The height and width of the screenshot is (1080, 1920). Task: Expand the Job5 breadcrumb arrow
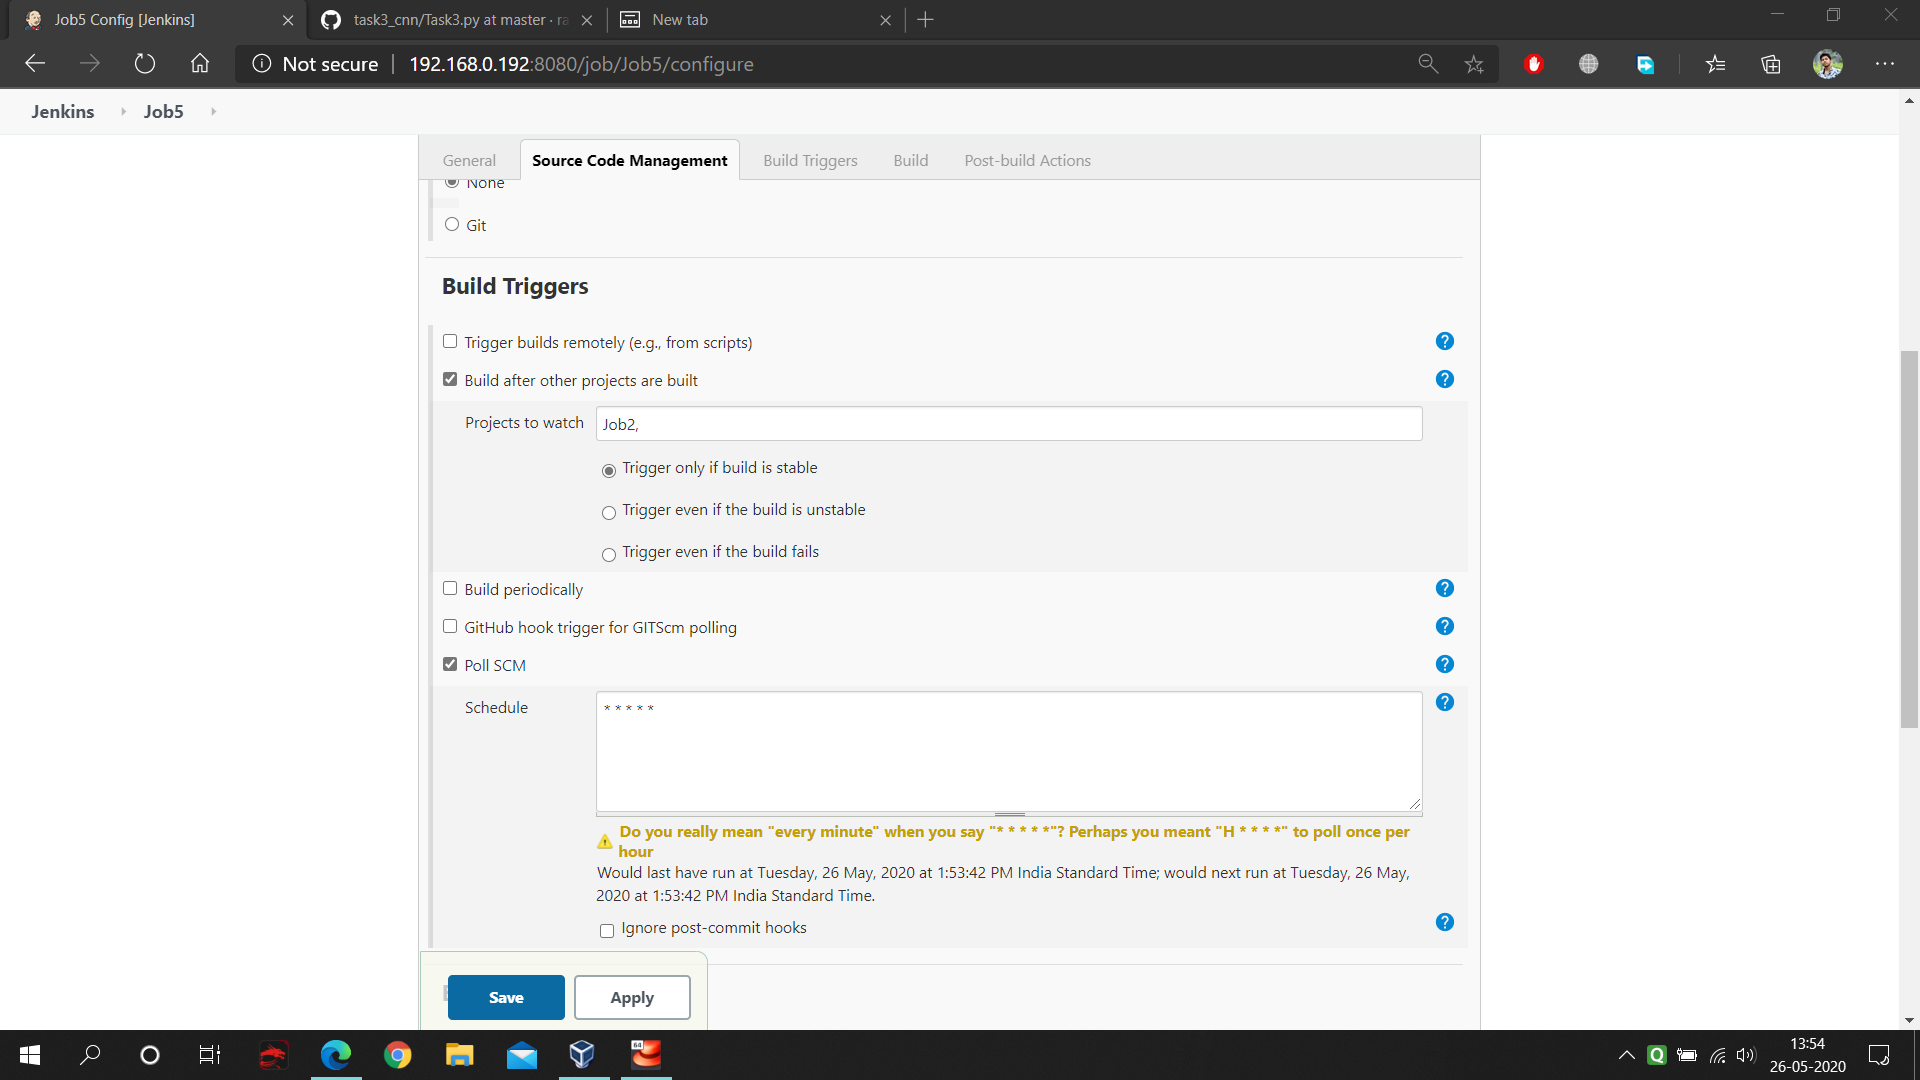tap(213, 112)
